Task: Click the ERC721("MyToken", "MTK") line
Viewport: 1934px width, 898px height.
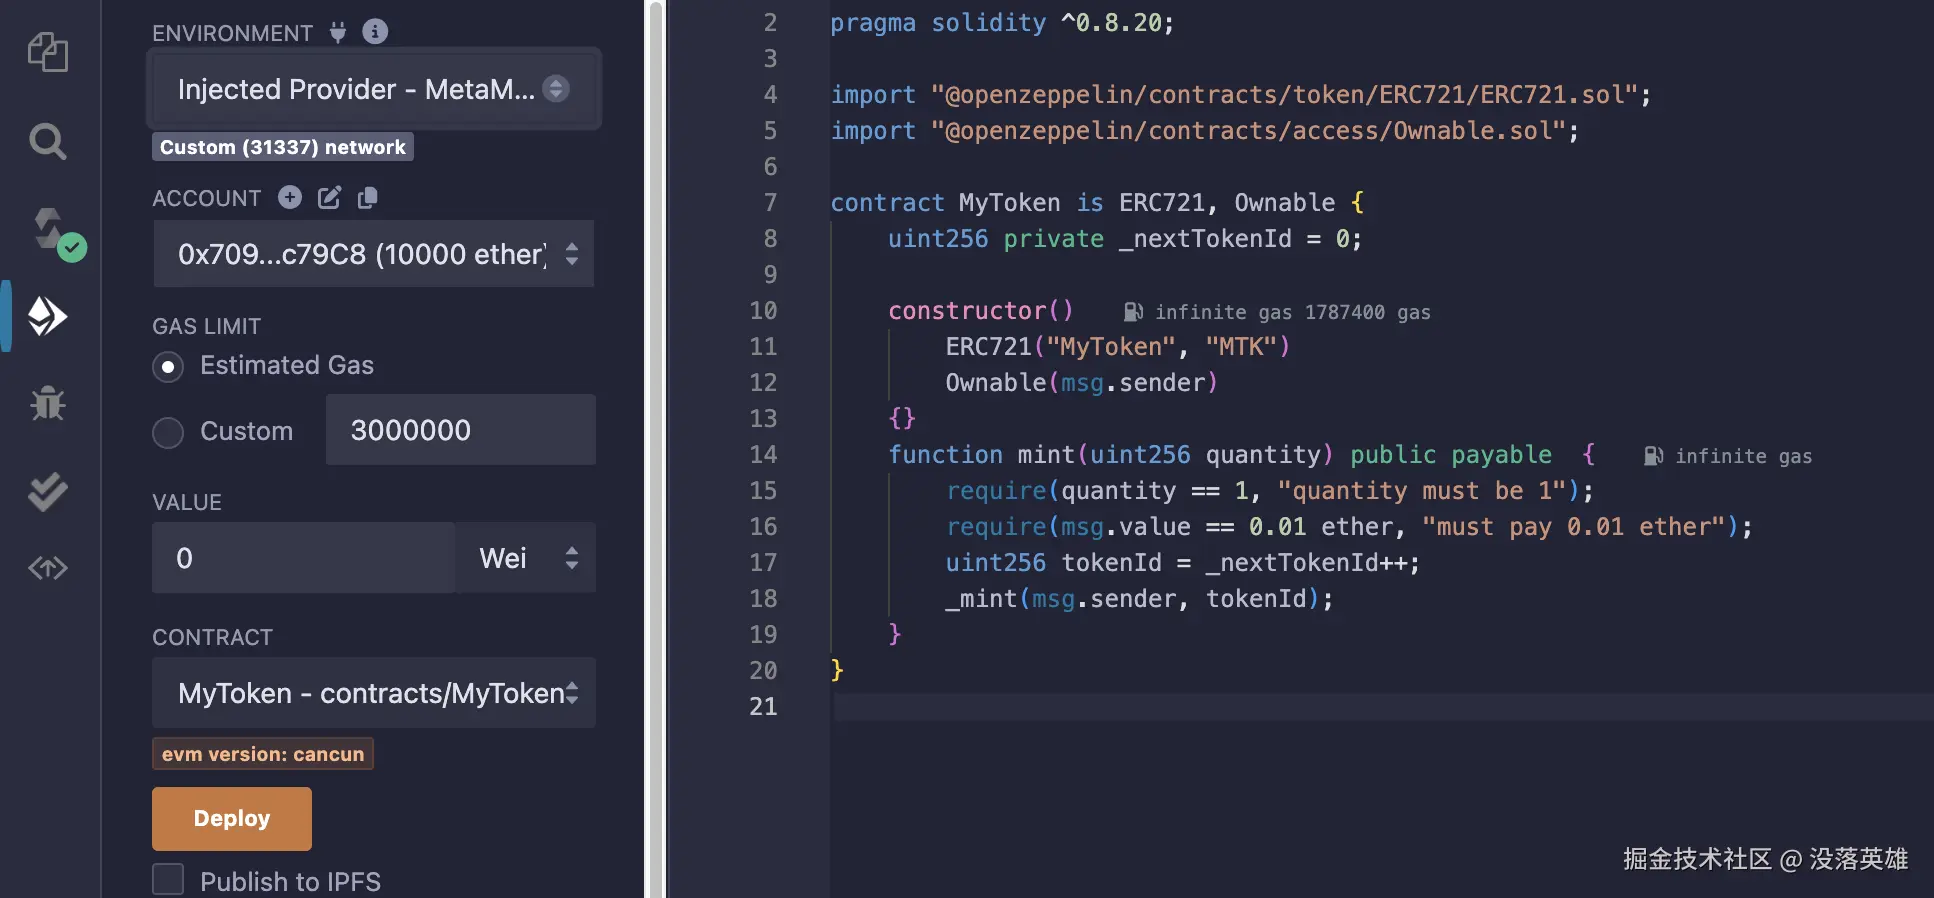Action: (1118, 347)
